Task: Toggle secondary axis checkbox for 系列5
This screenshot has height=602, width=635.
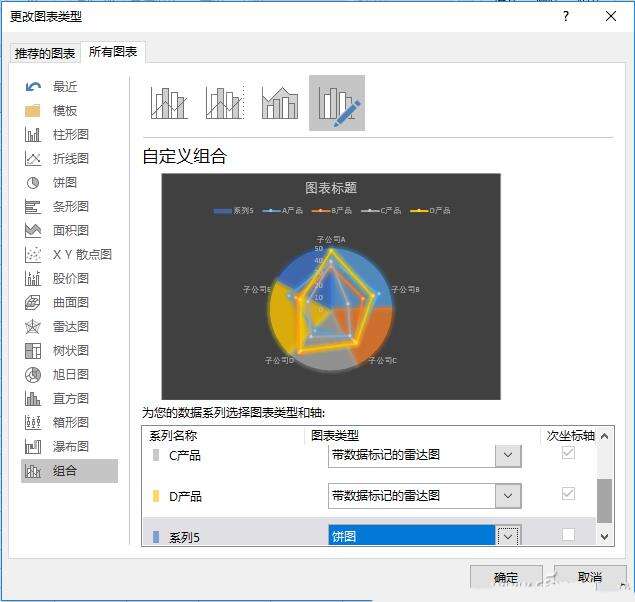Action: (x=568, y=534)
